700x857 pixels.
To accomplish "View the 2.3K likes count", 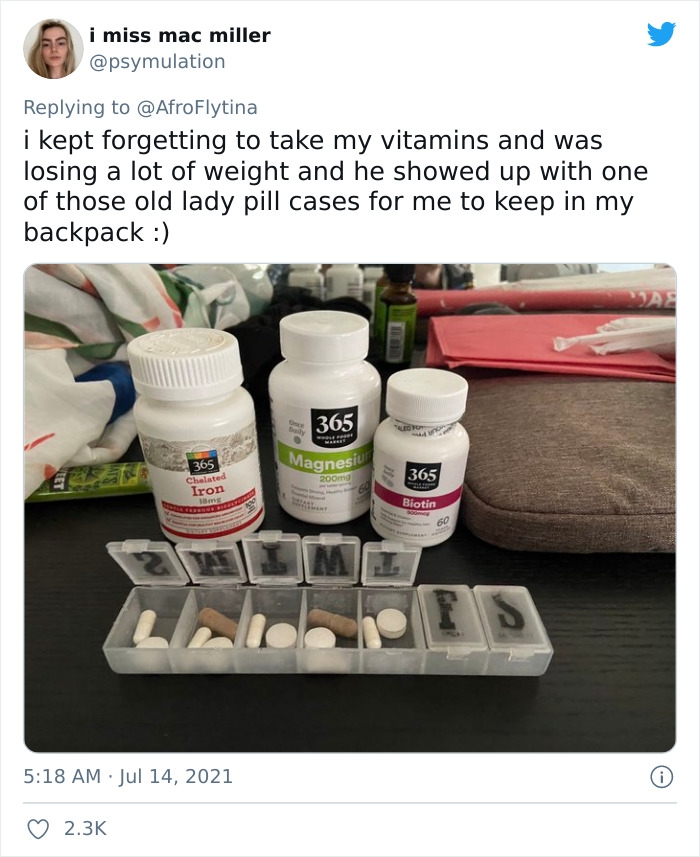I will (85, 829).
